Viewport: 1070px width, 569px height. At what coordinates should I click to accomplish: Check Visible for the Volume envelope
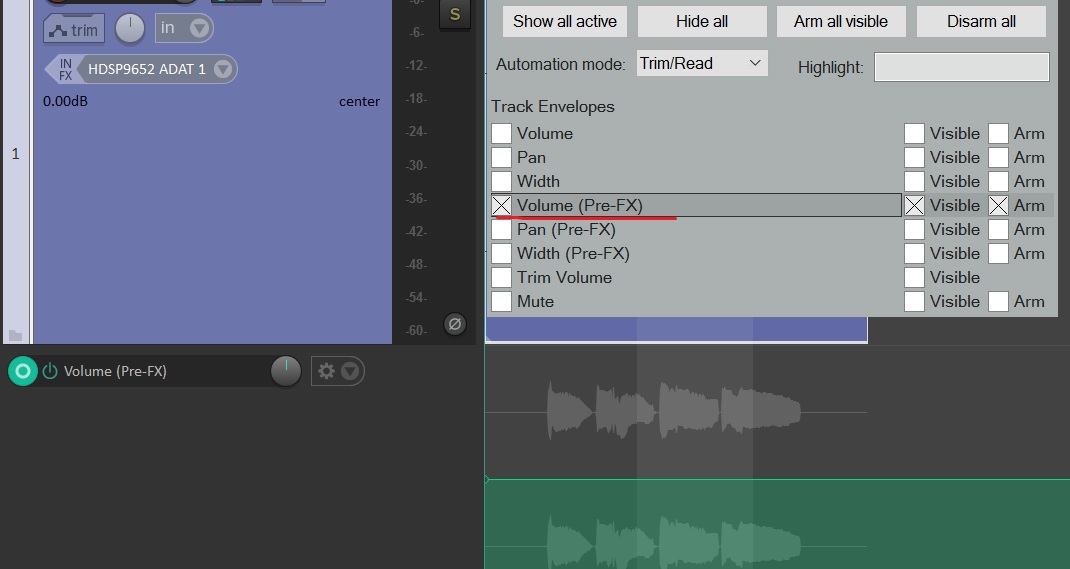(x=914, y=134)
